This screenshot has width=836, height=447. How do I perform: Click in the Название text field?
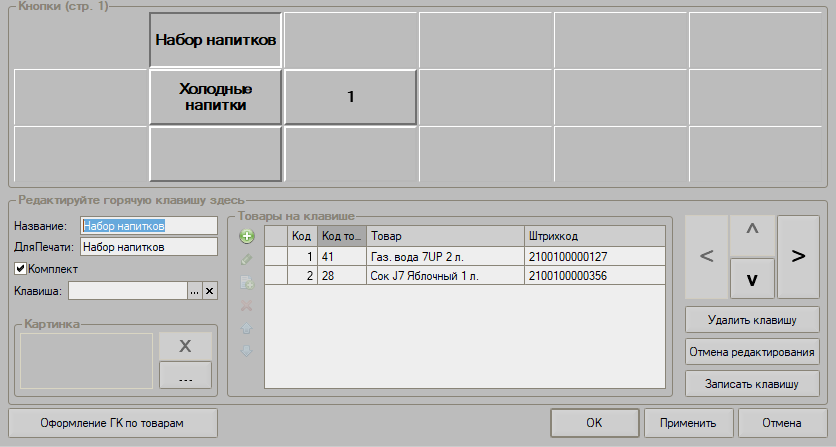[148, 227]
